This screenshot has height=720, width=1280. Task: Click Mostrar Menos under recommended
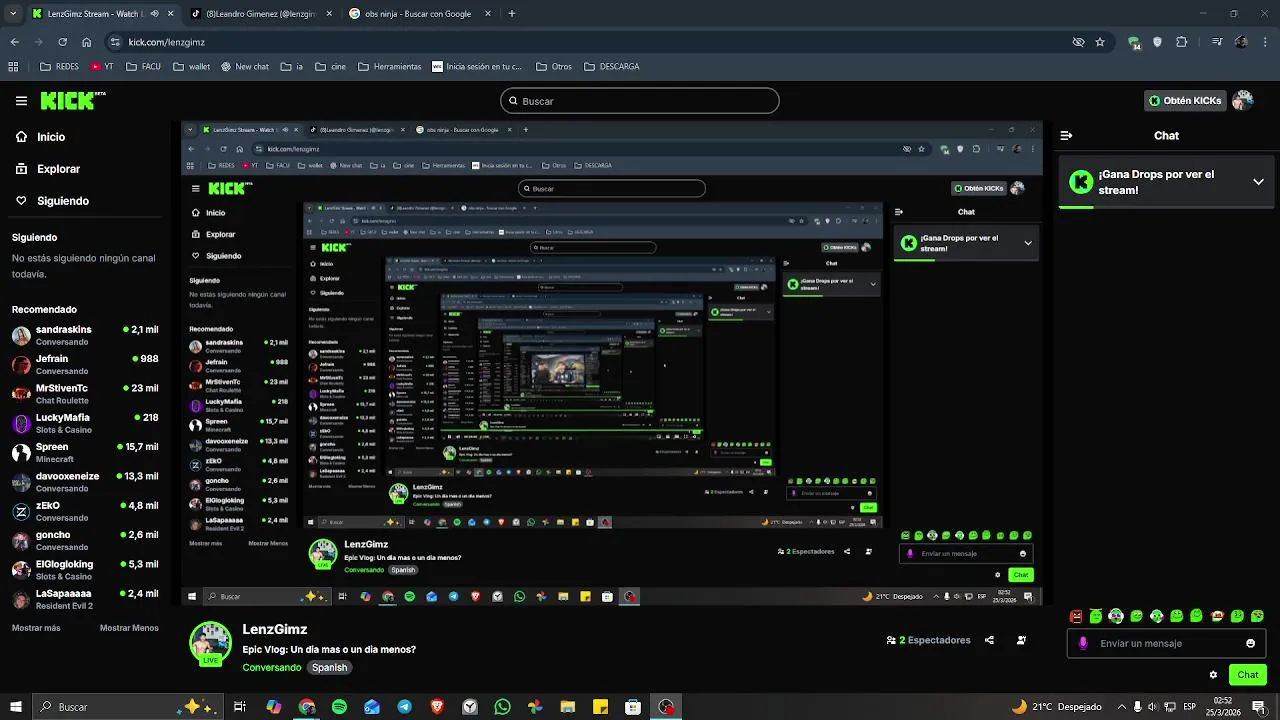point(129,628)
